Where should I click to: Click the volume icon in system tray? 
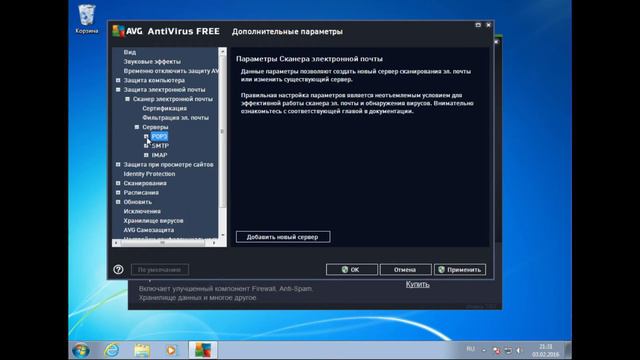tap(519, 350)
